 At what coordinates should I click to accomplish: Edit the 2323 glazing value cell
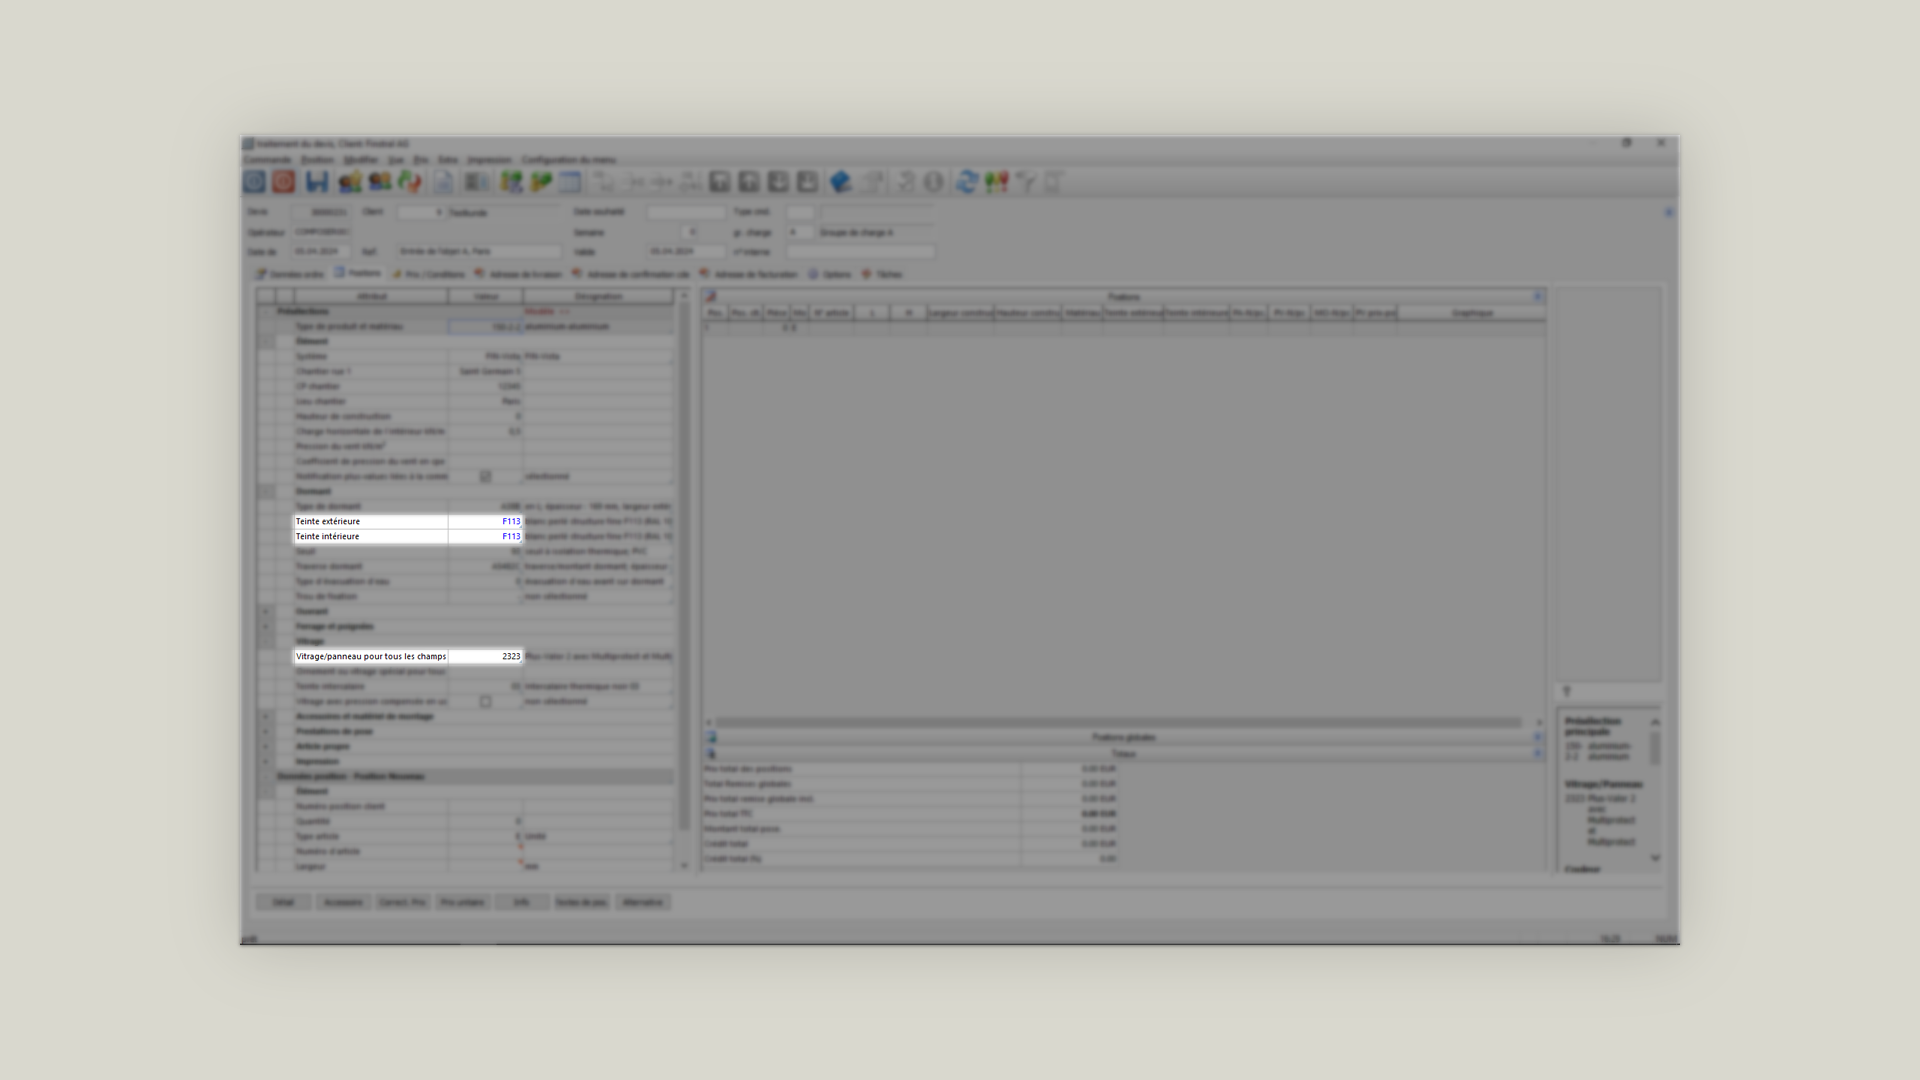(x=485, y=656)
